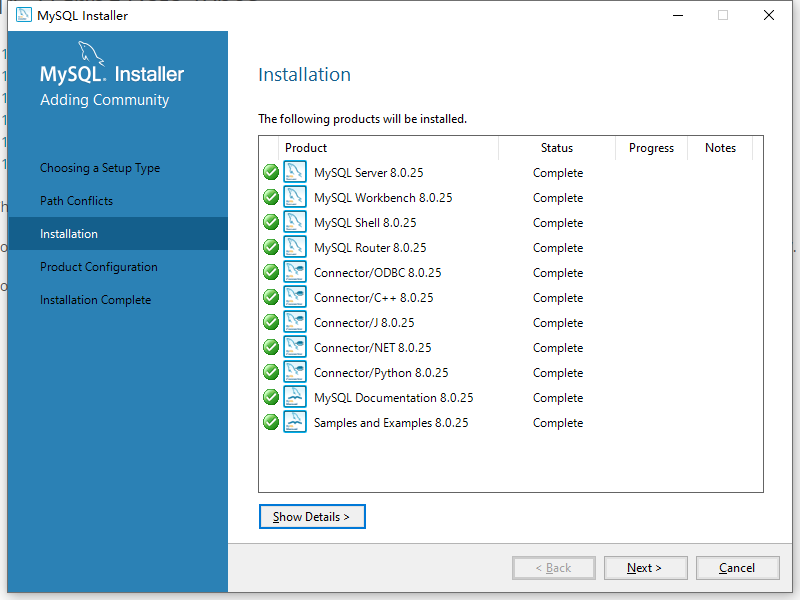Image resolution: width=800 pixels, height=600 pixels.
Task: Select the MySQL Documentation 8.0.25 row text
Action: coord(394,398)
